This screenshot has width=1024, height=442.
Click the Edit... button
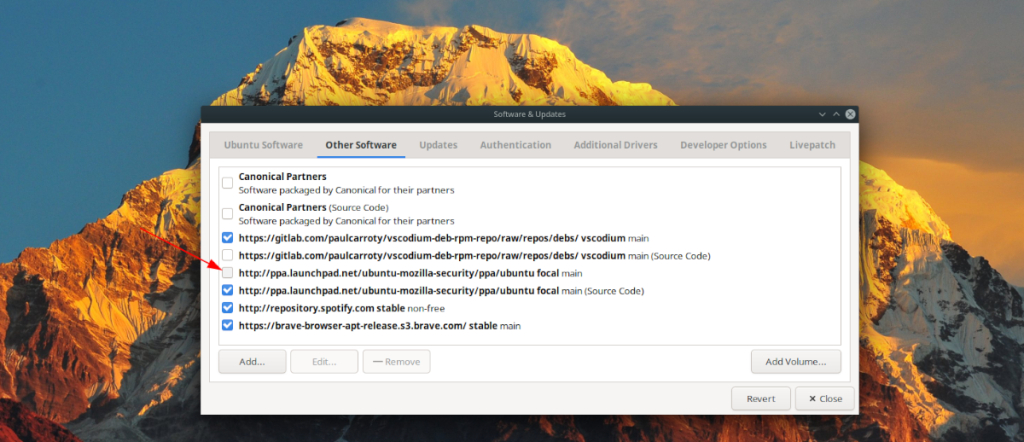324,362
